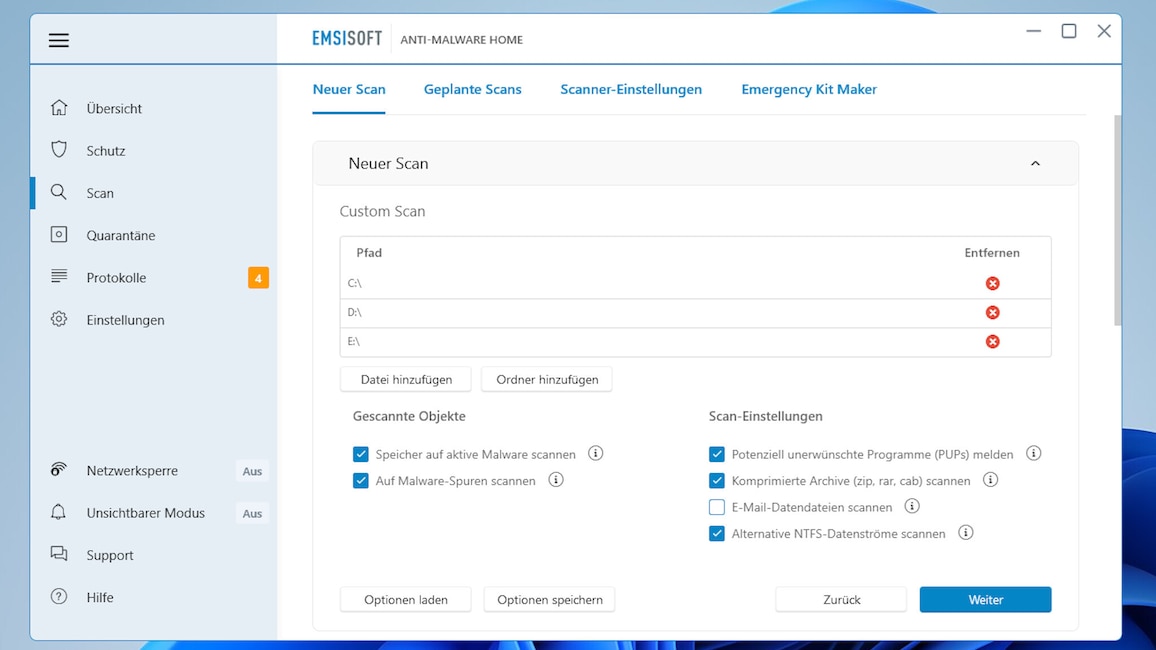
Task: Remove the D:\ path from scan
Action: [992, 312]
